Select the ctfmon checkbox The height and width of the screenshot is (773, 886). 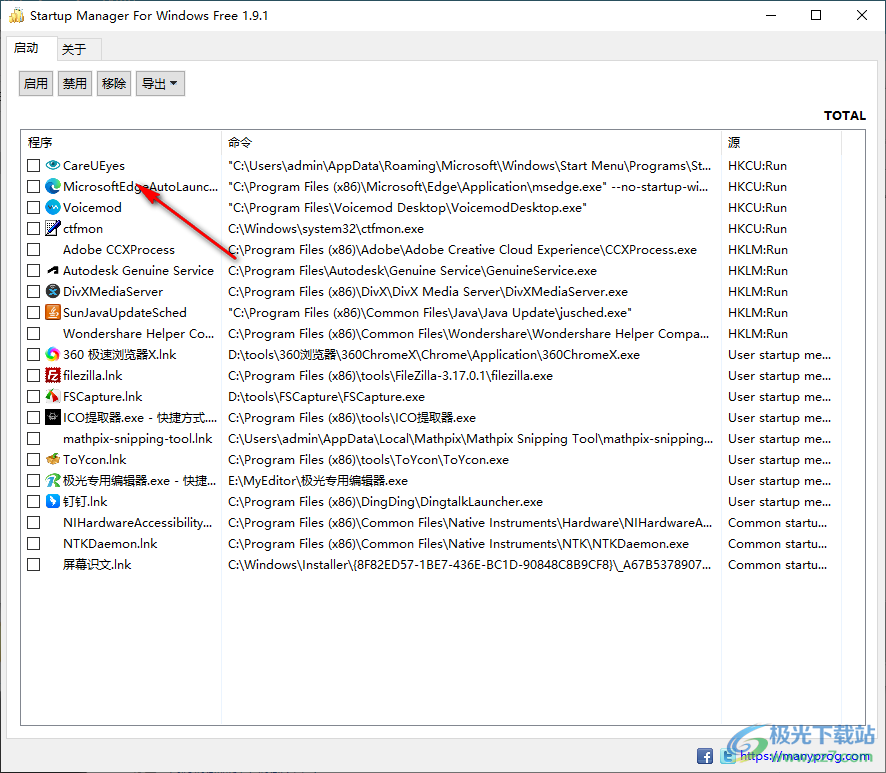click(33, 228)
